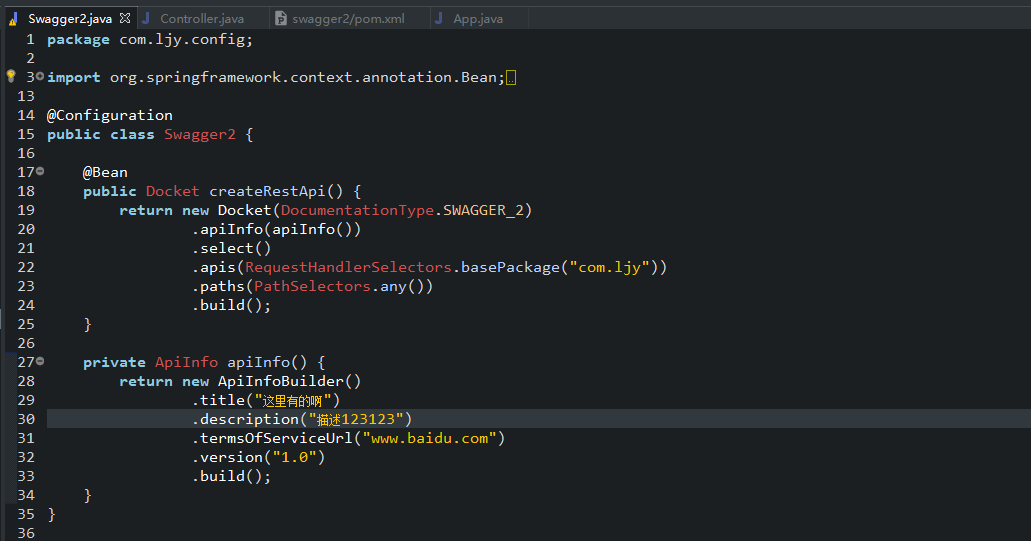
Task: Click the ApiInfo return type on line 27
Action: pyautogui.click(x=187, y=362)
